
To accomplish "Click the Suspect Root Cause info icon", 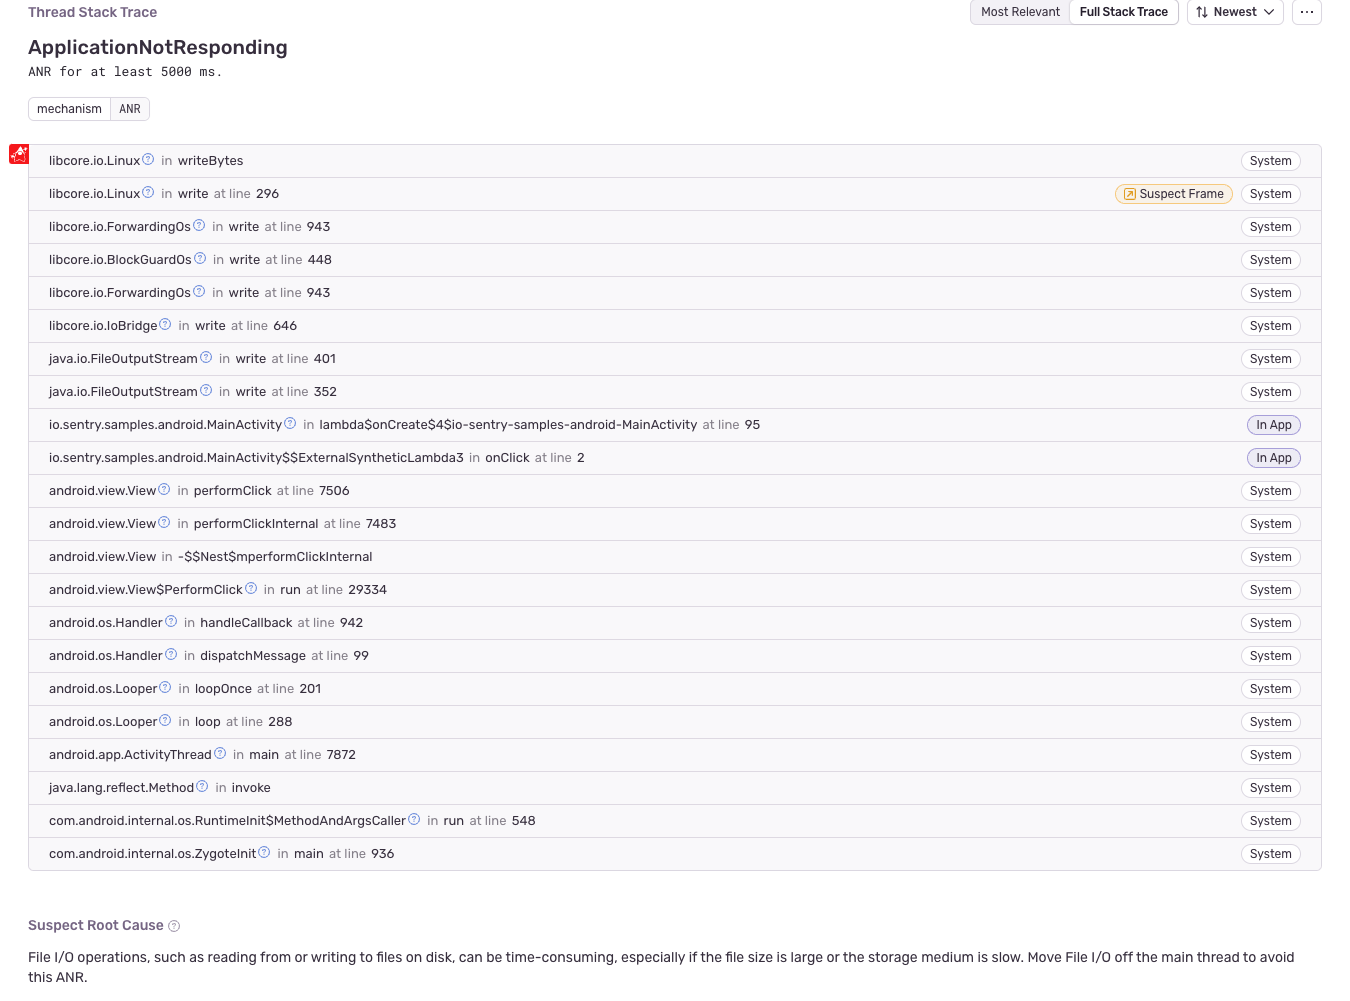I will click(x=174, y=926).
